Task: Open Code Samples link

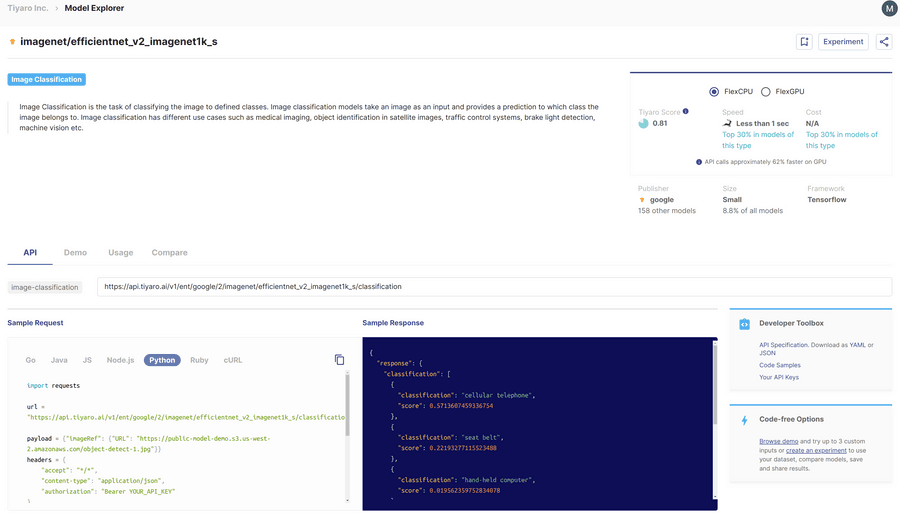Action: coord(779,365)
